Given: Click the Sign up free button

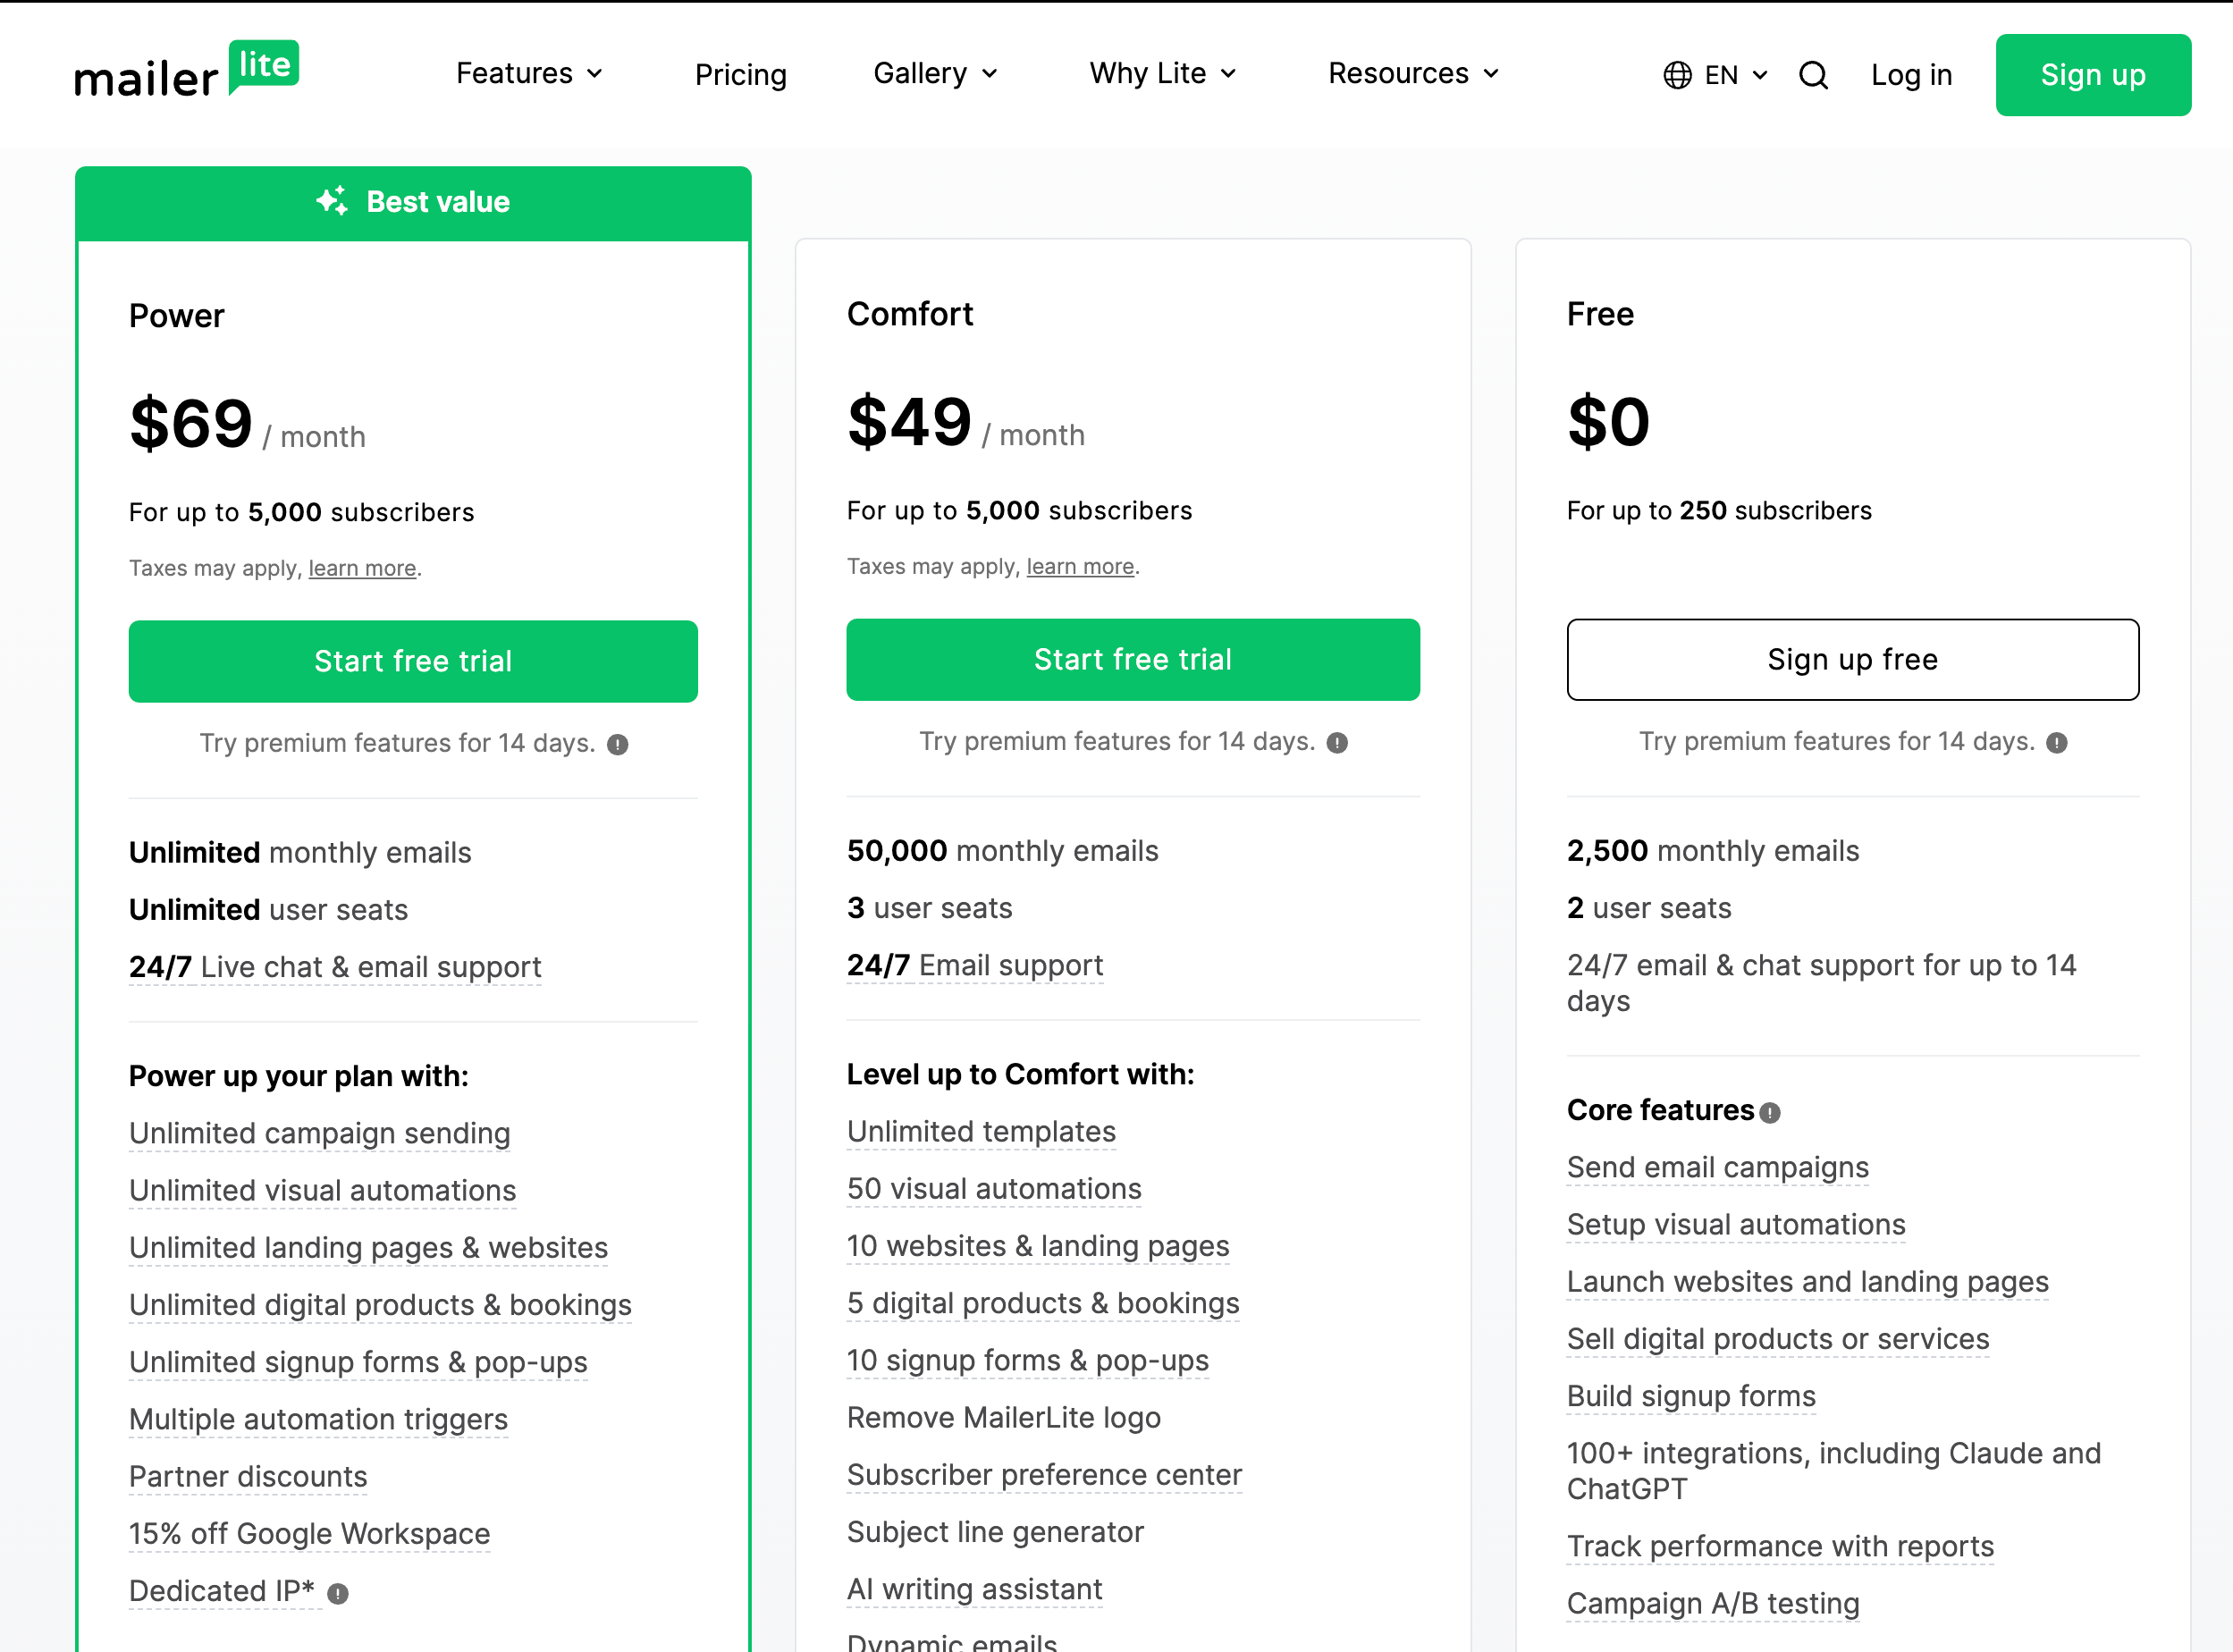Looking at the screenshot, I should click(1853, 659).
